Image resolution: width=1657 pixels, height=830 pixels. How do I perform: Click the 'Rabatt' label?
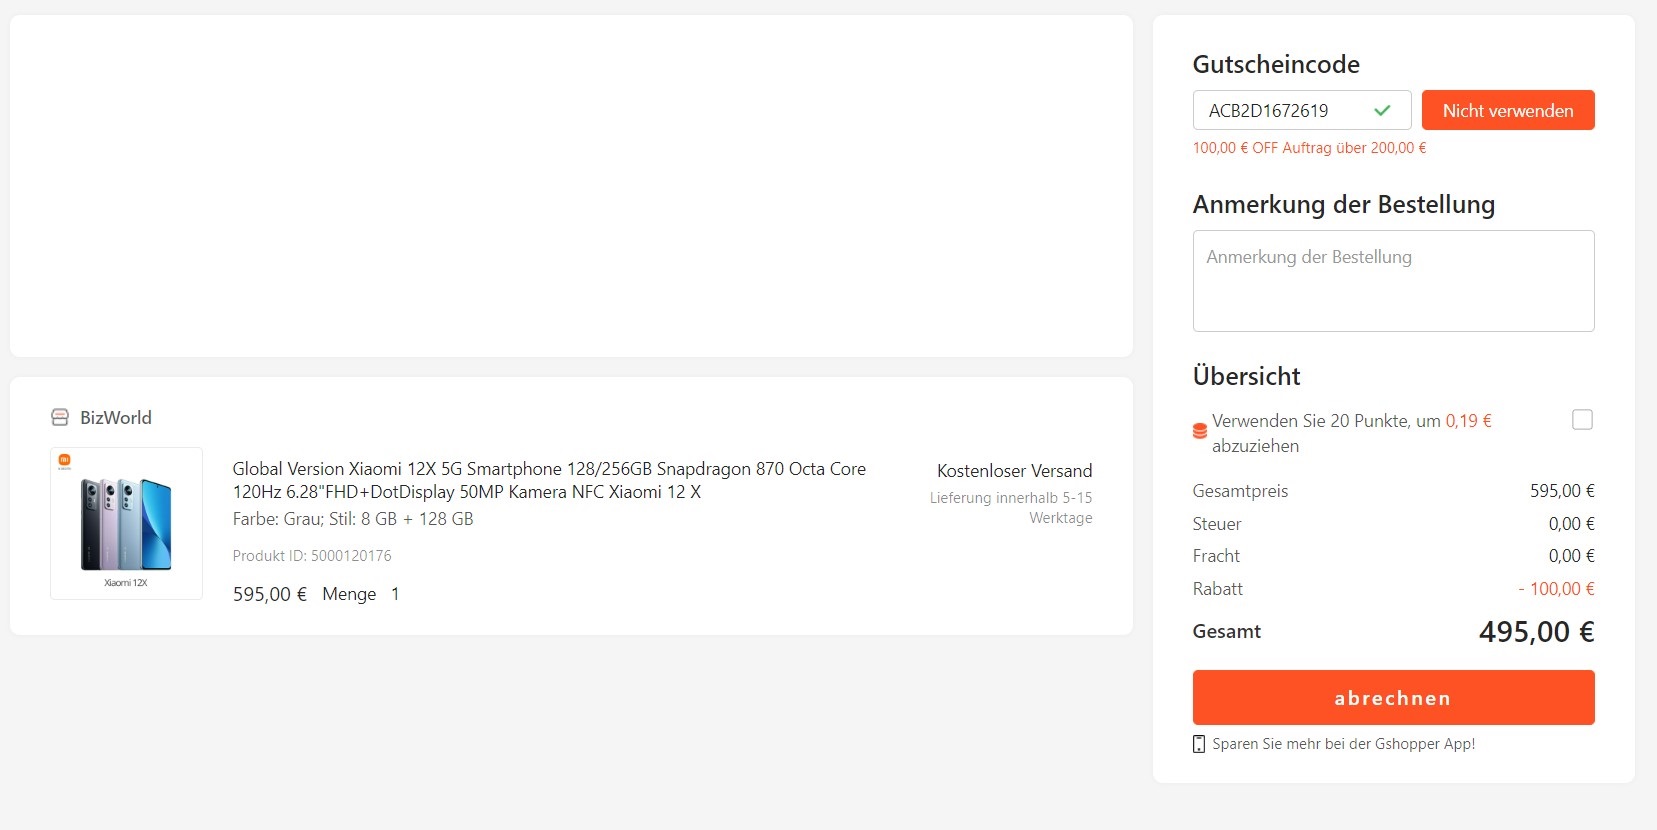pos(1218,589)
